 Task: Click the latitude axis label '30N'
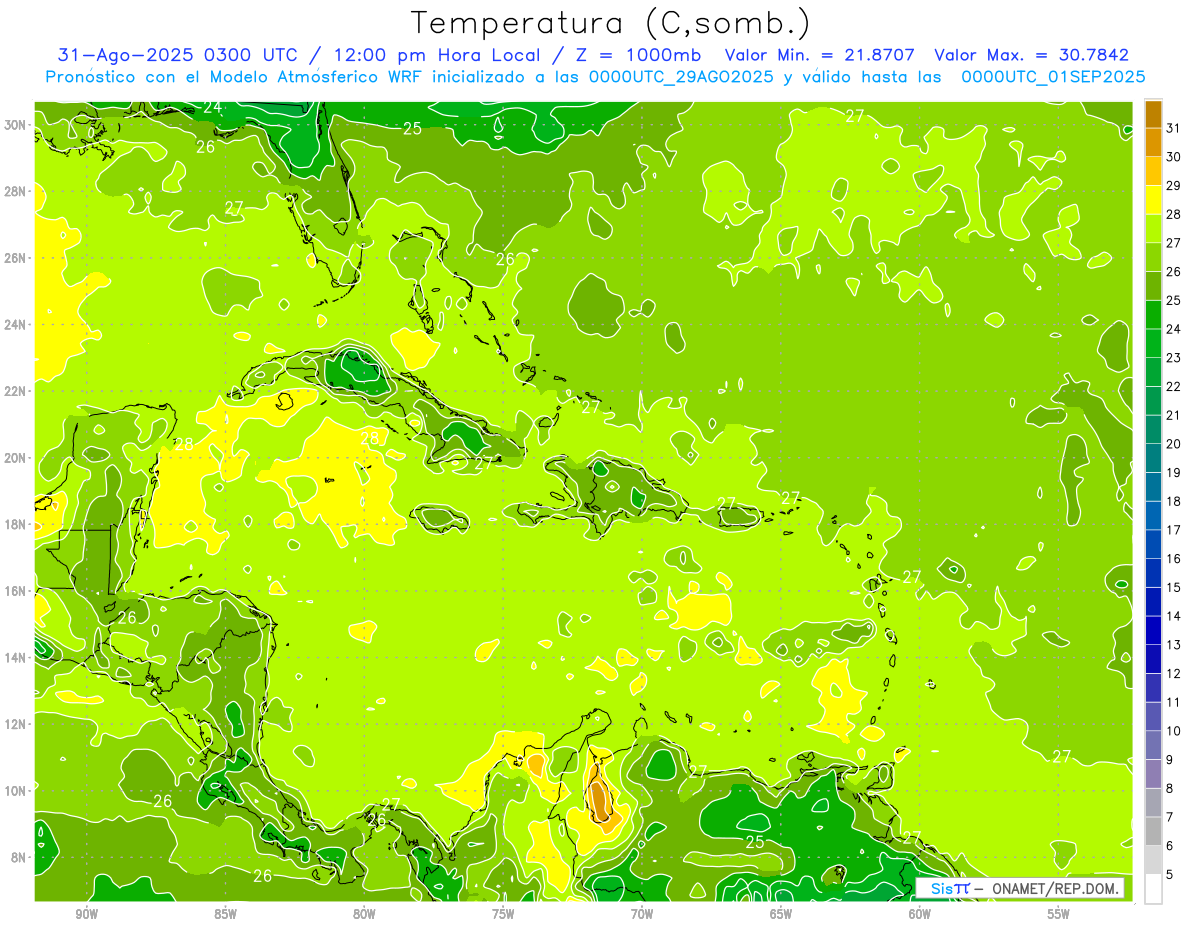coord(15,125)
